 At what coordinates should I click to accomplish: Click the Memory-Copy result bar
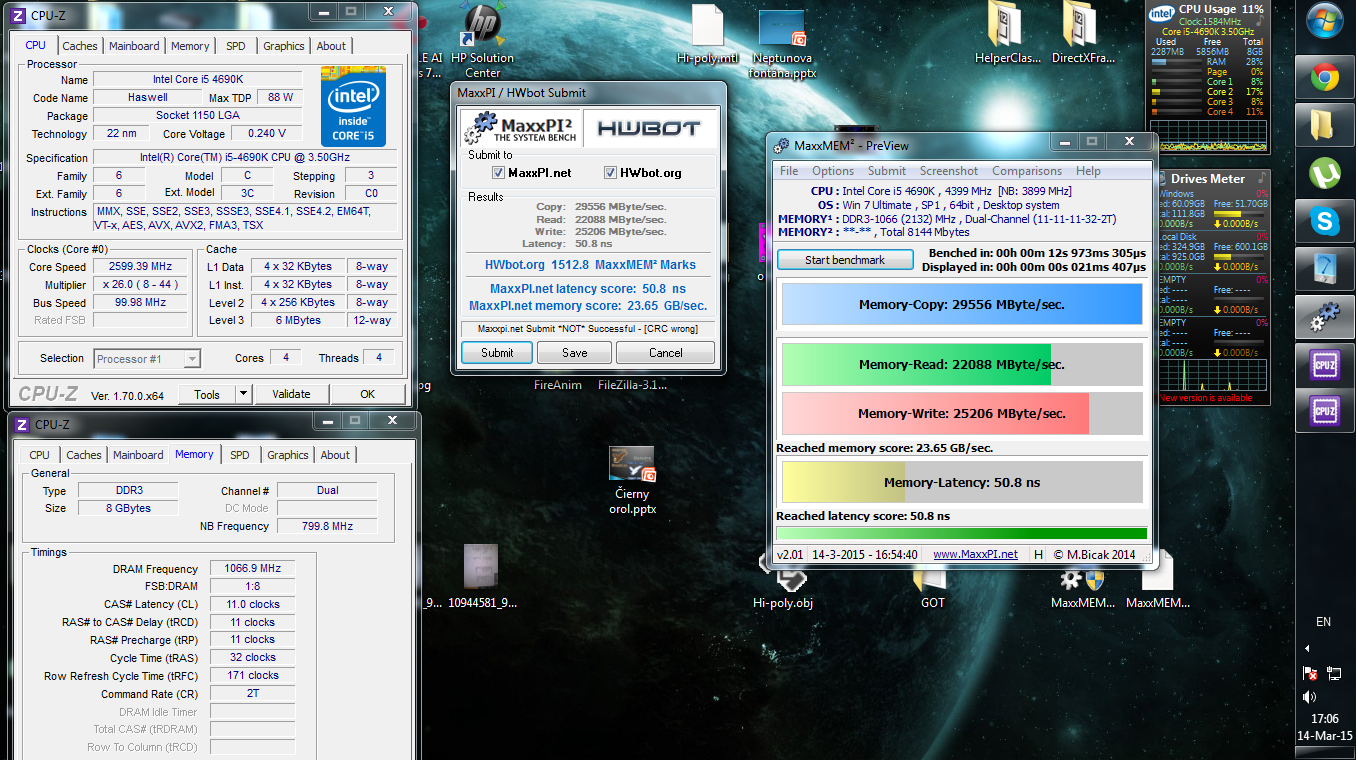pyautogui.click(x=961, y=305)
